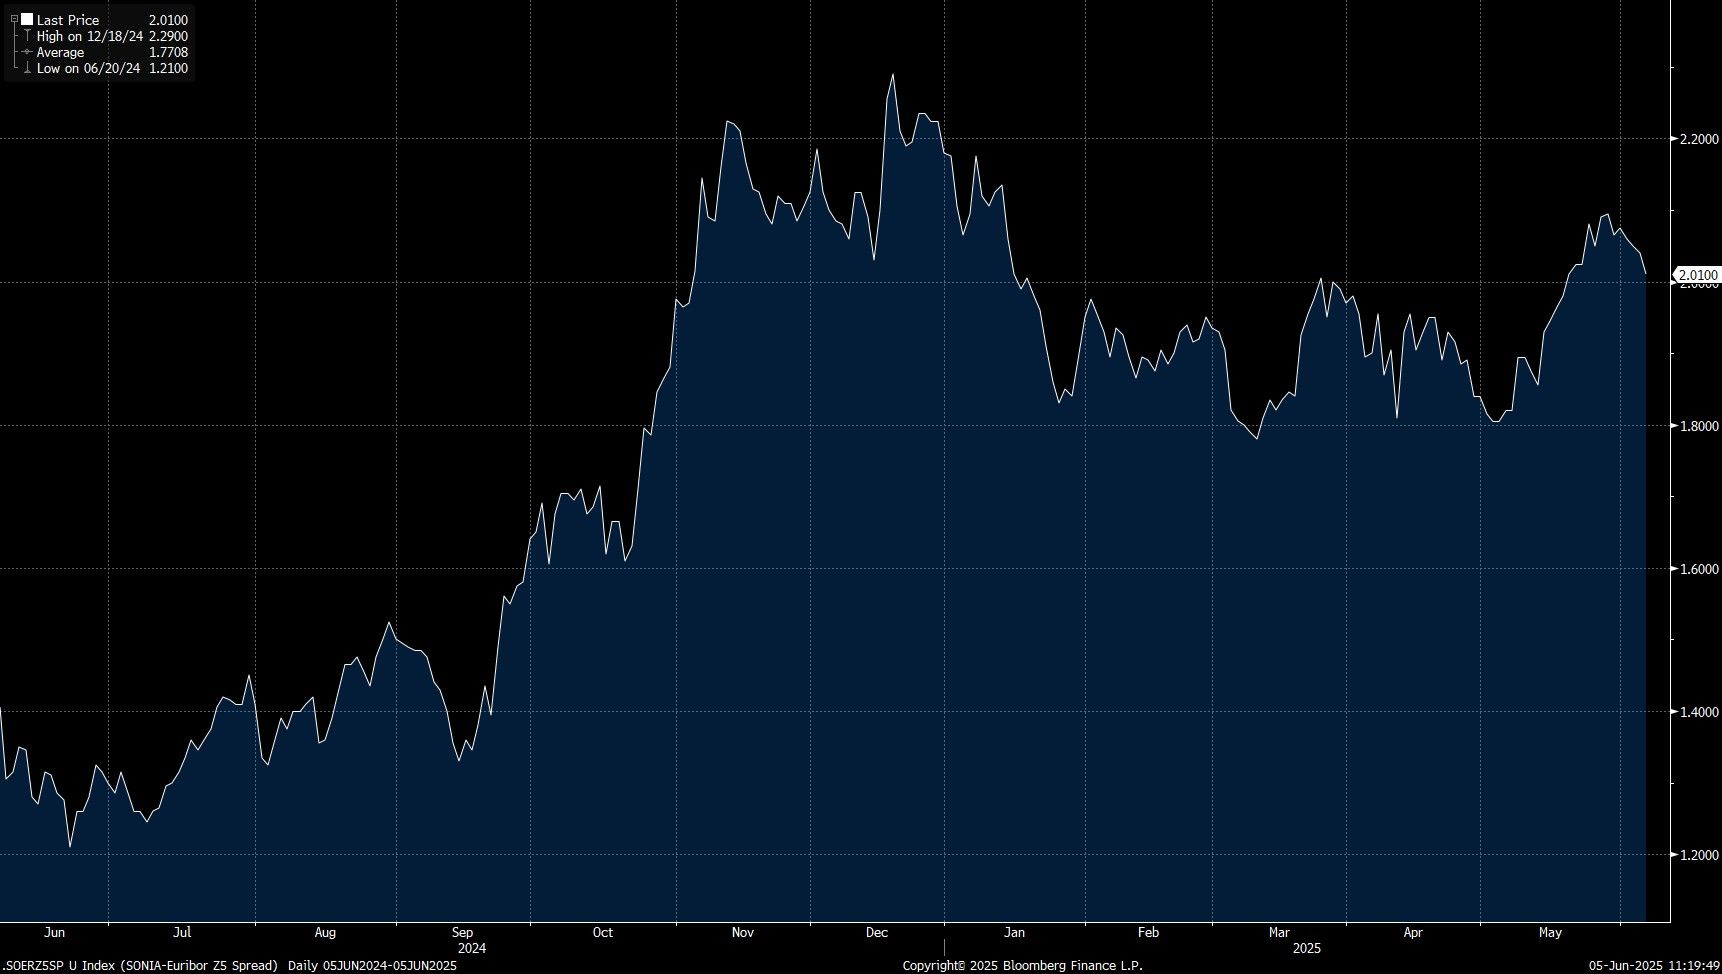Click the Daily 05JUN2024-05JUN2025 date range text
The height and width of the screenshot is (974, 1722).
(x=372, y=965)
